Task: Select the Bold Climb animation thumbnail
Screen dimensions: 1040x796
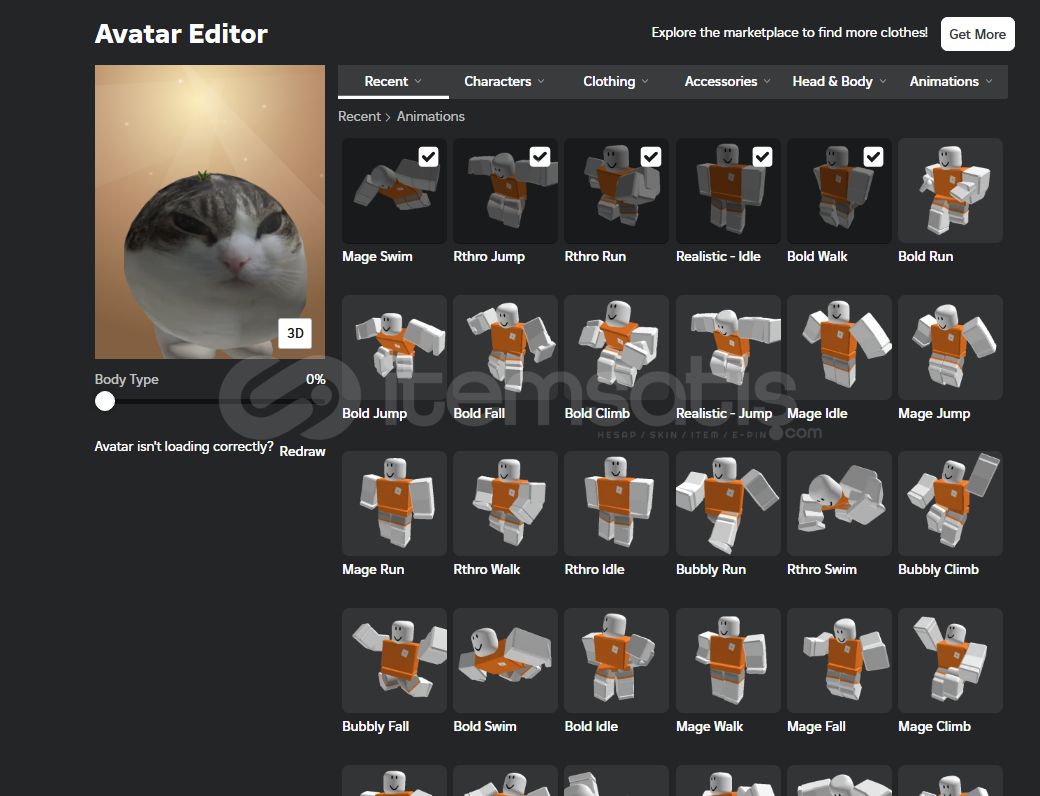Action: pyautogui.click(x=616, y=347)
